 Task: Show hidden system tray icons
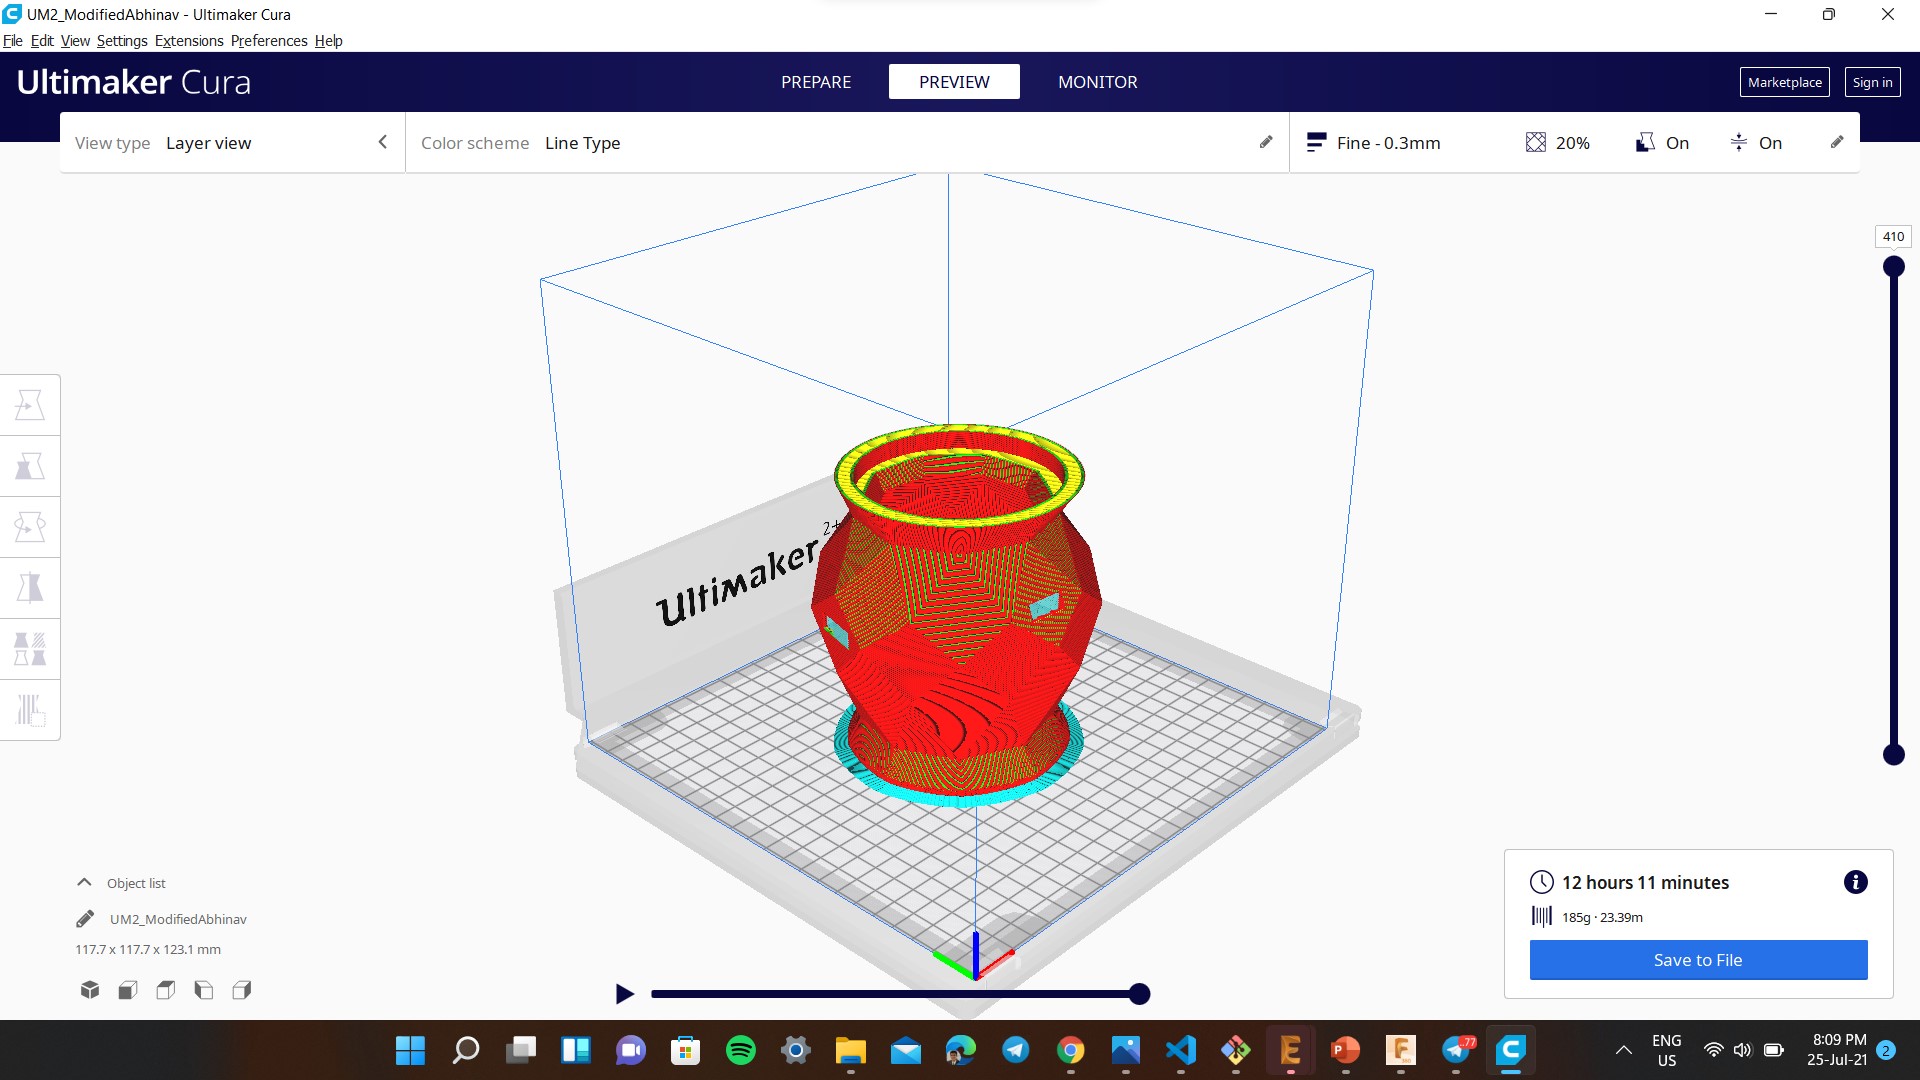1624,1050
